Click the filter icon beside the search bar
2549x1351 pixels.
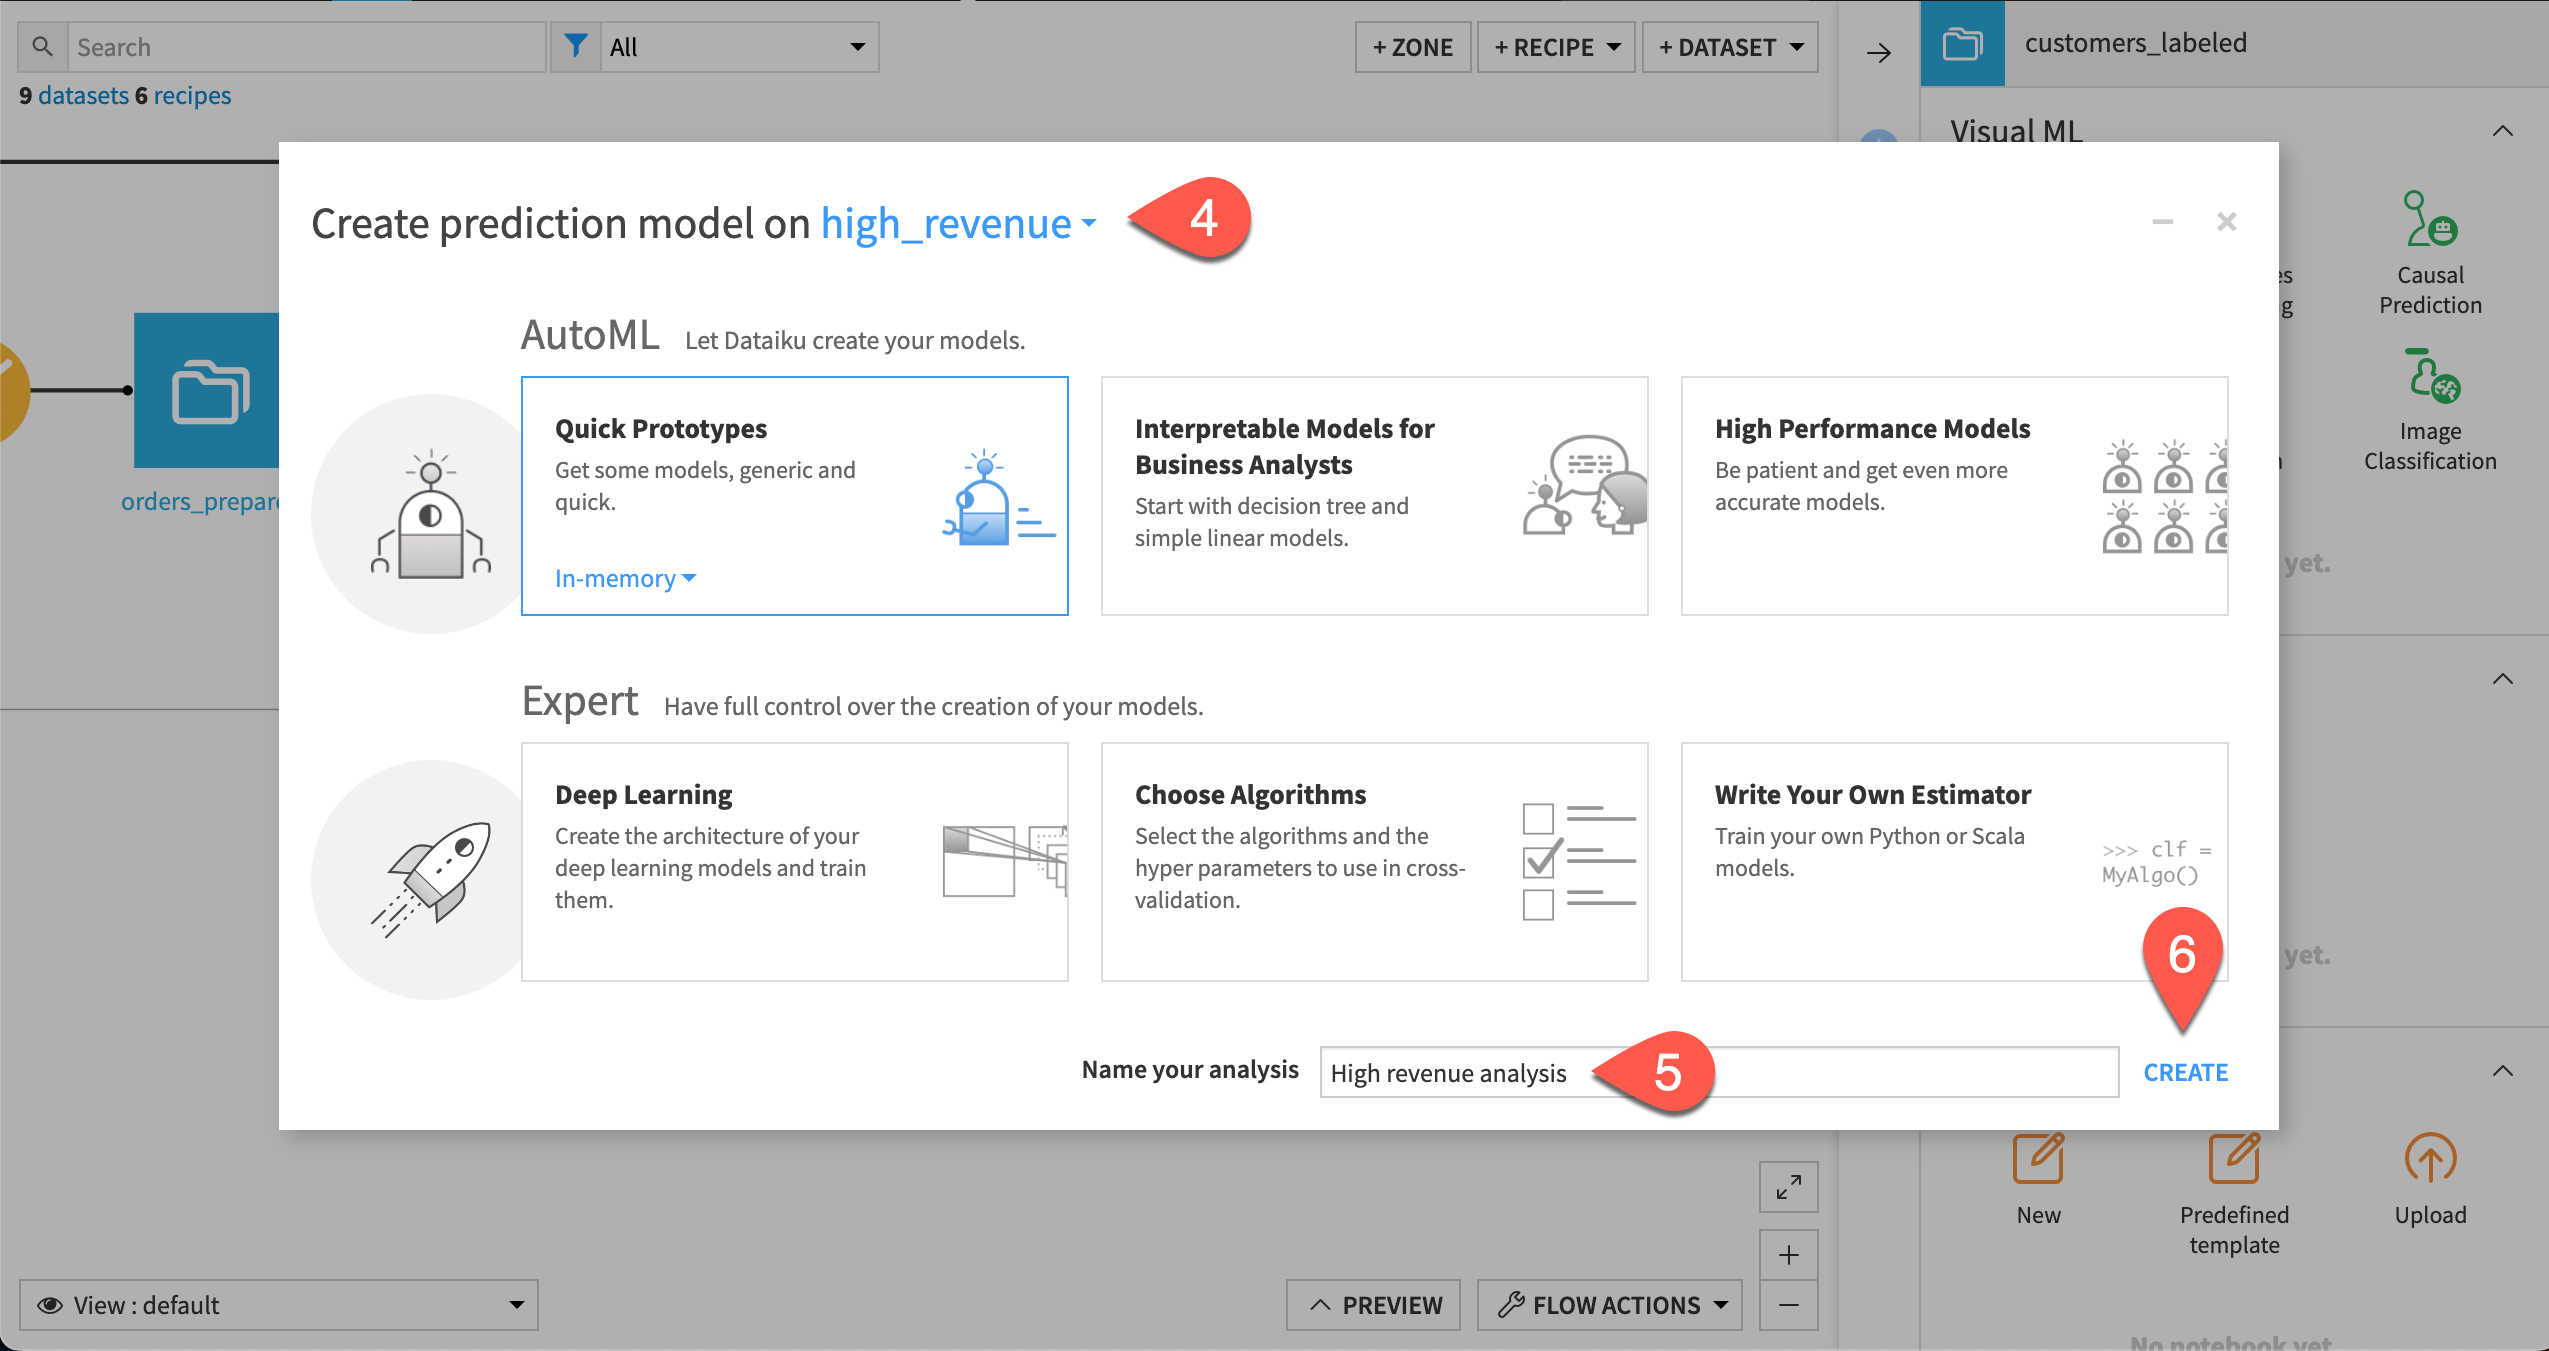pyautogui.click(x=577, y=46)
